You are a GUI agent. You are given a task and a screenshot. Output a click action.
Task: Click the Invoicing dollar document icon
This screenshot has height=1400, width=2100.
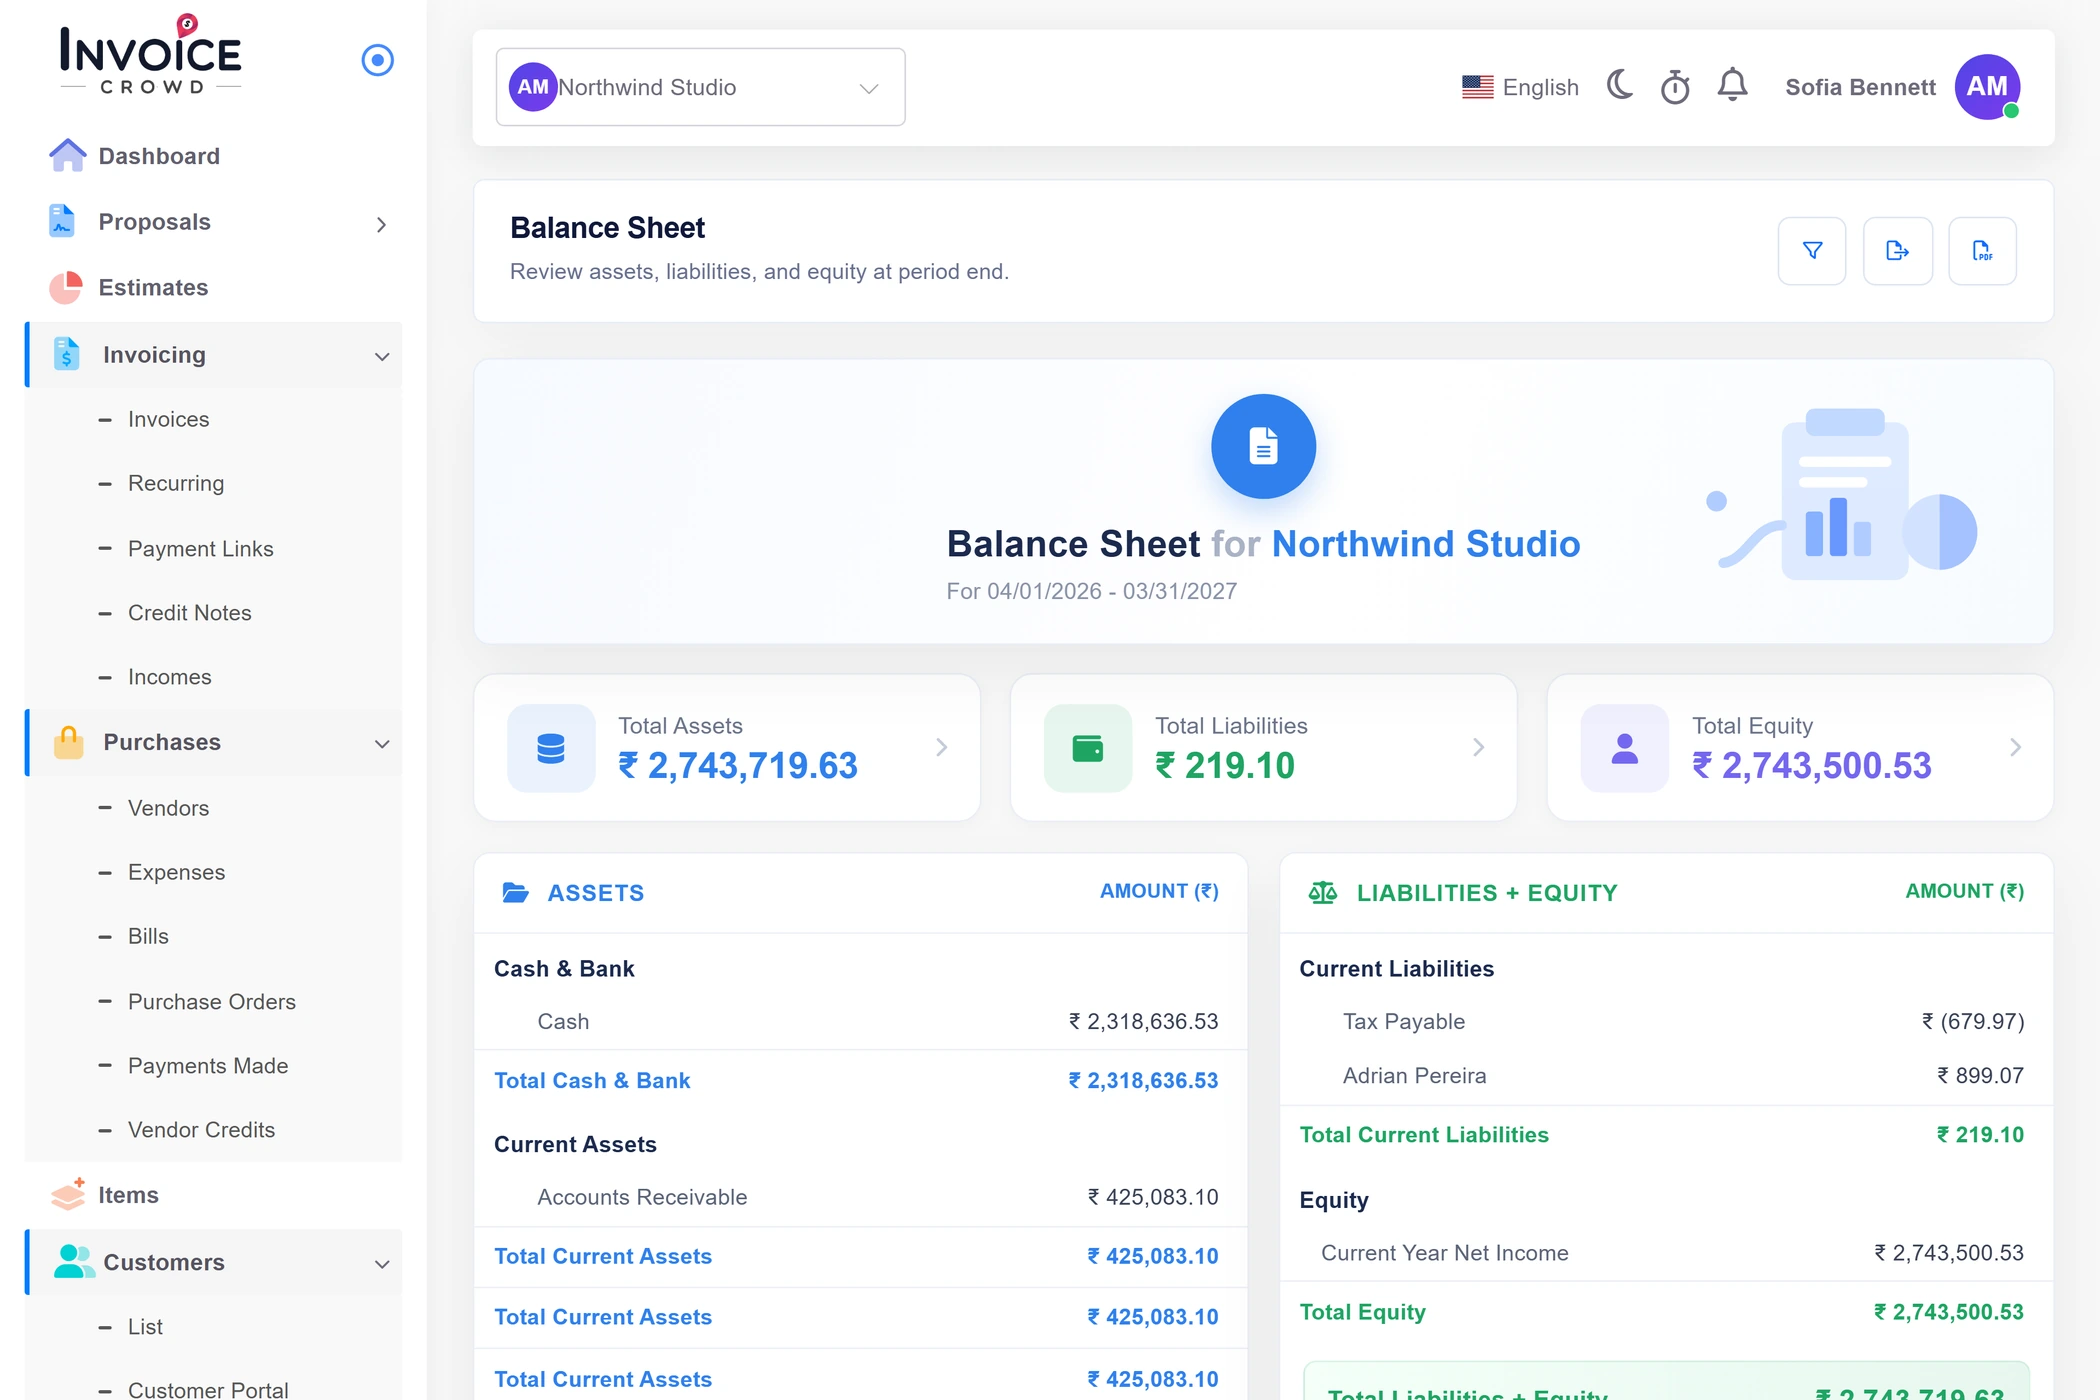67,354
